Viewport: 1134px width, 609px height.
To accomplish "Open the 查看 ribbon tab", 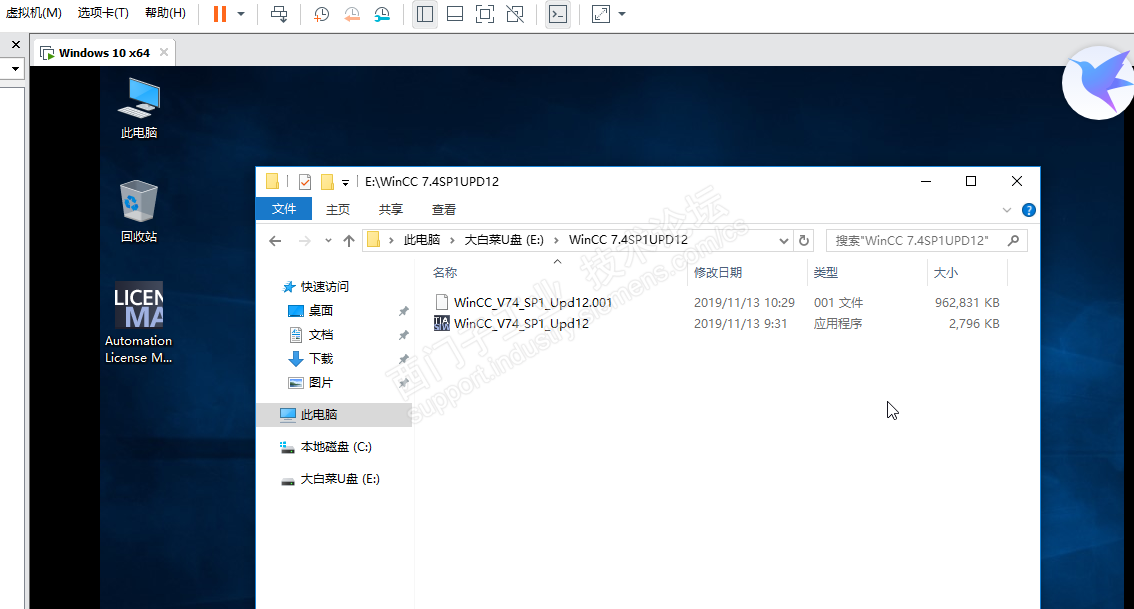I will tap(443, 210).
